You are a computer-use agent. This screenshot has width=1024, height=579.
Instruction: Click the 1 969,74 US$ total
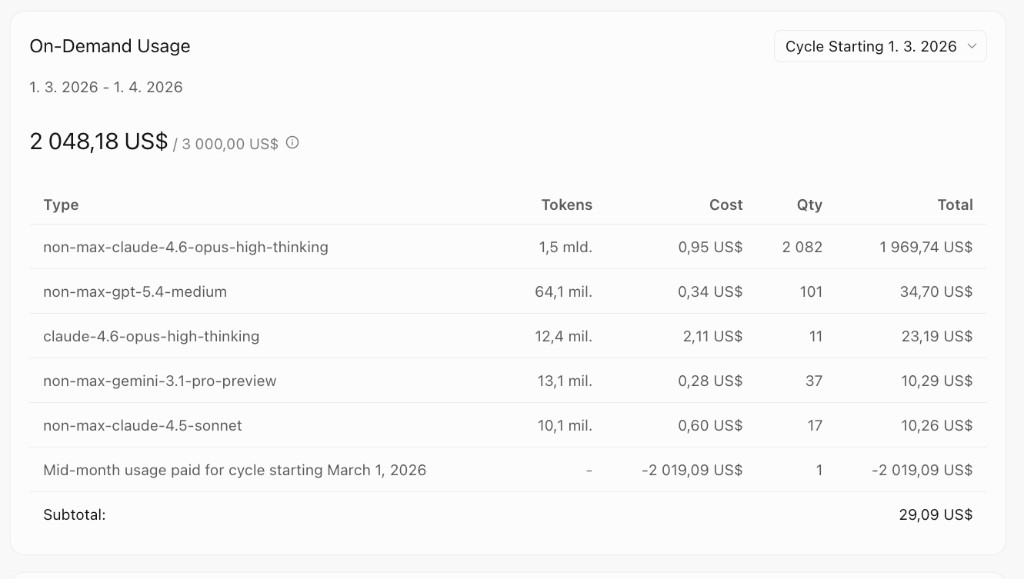point(925,247)
